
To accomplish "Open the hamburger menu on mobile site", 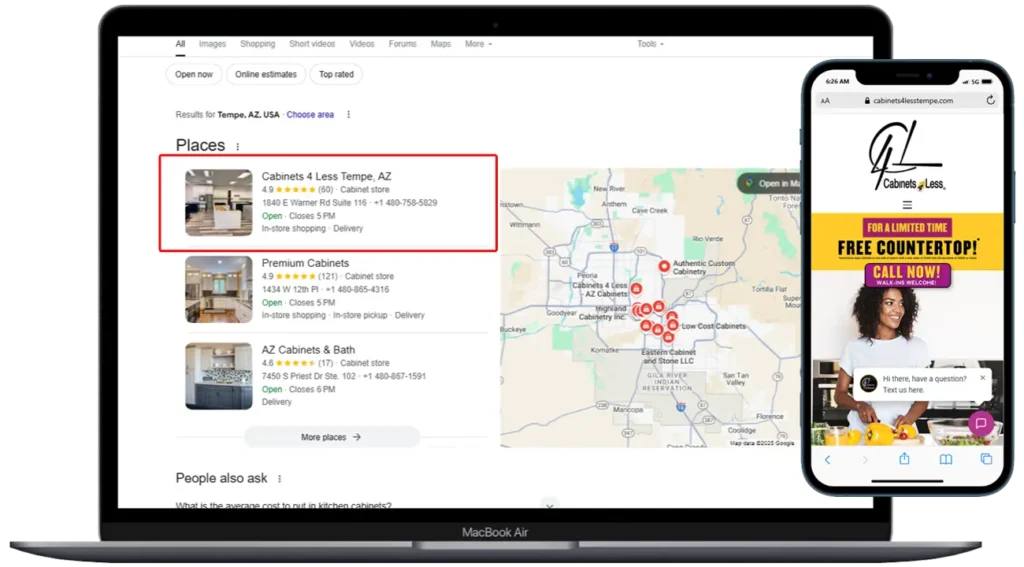I will click(x=907, y=205).
